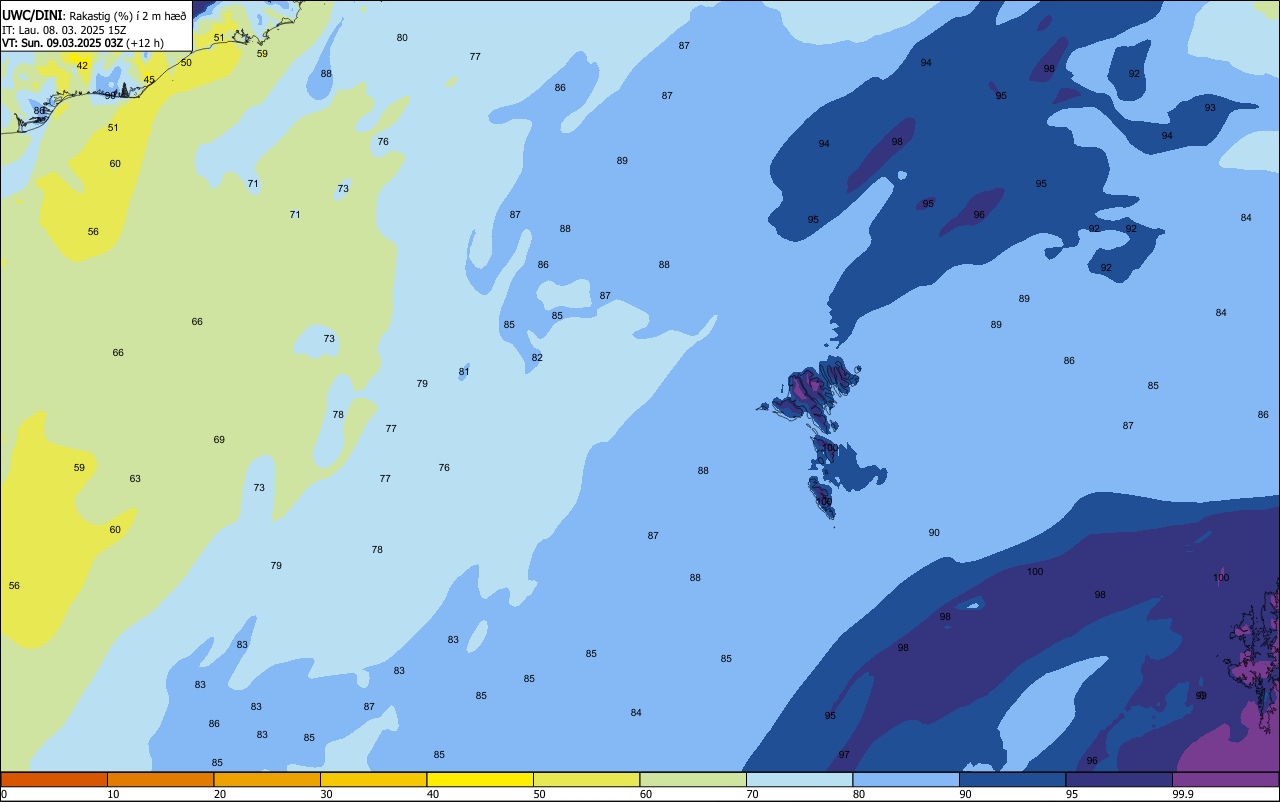The width and height of the screenshot is (1280, 802).
Task: Click the purple legend swatch above 99.9
Action: click(x=1226, y=779)
